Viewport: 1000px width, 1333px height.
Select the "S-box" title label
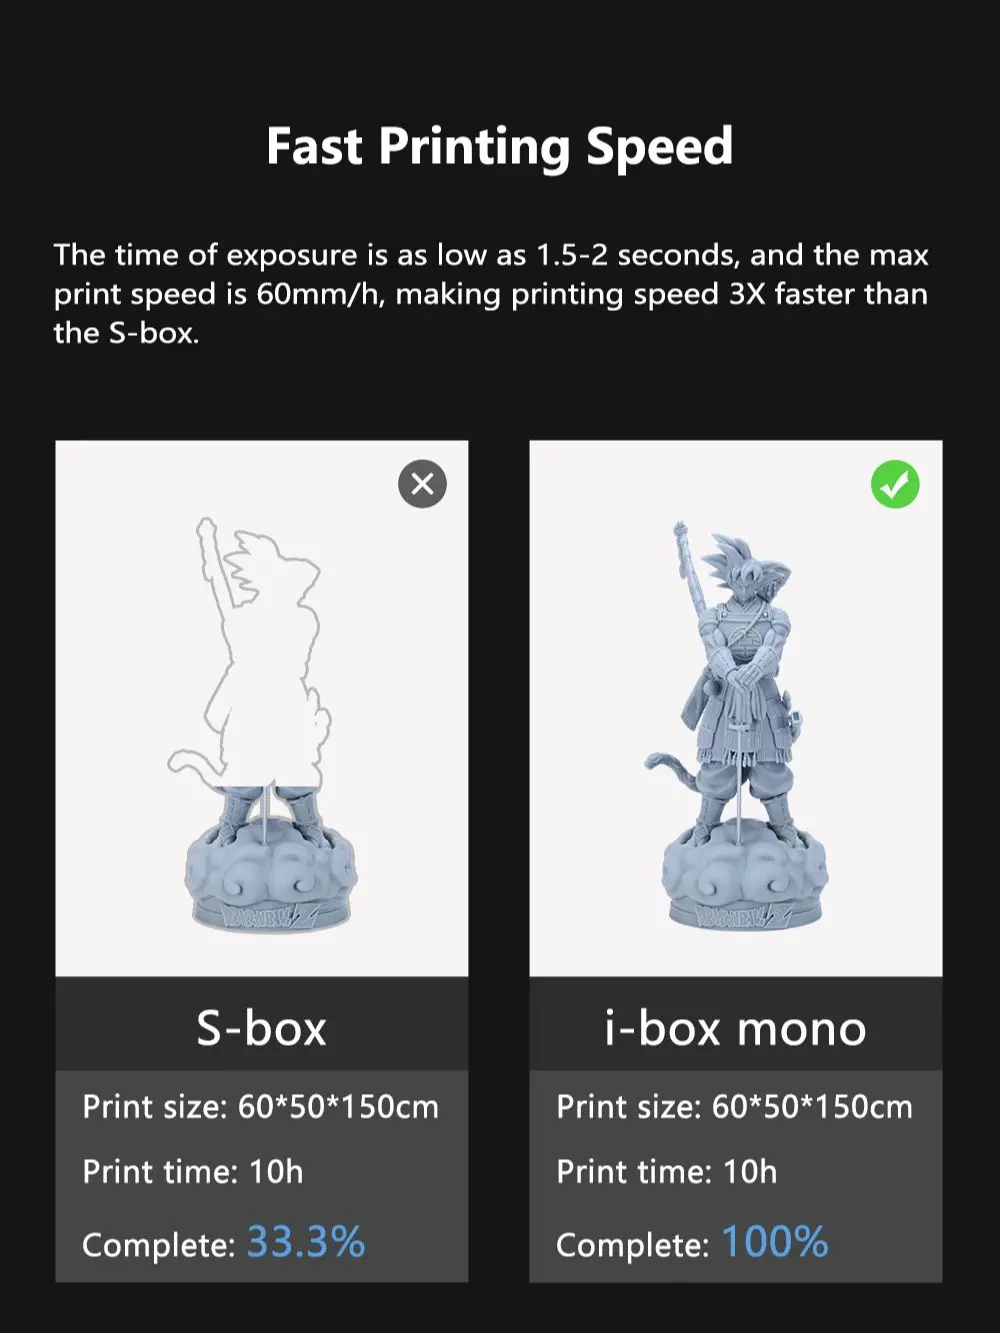[262, 1028]
